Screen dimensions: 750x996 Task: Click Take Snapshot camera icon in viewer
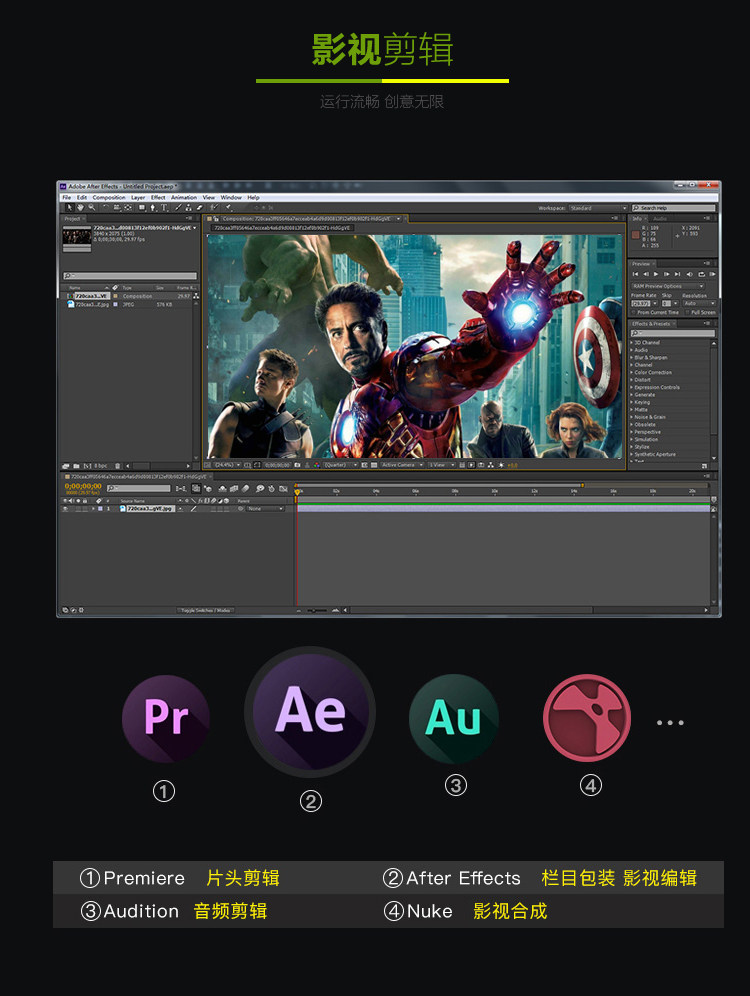pos(297,465)
